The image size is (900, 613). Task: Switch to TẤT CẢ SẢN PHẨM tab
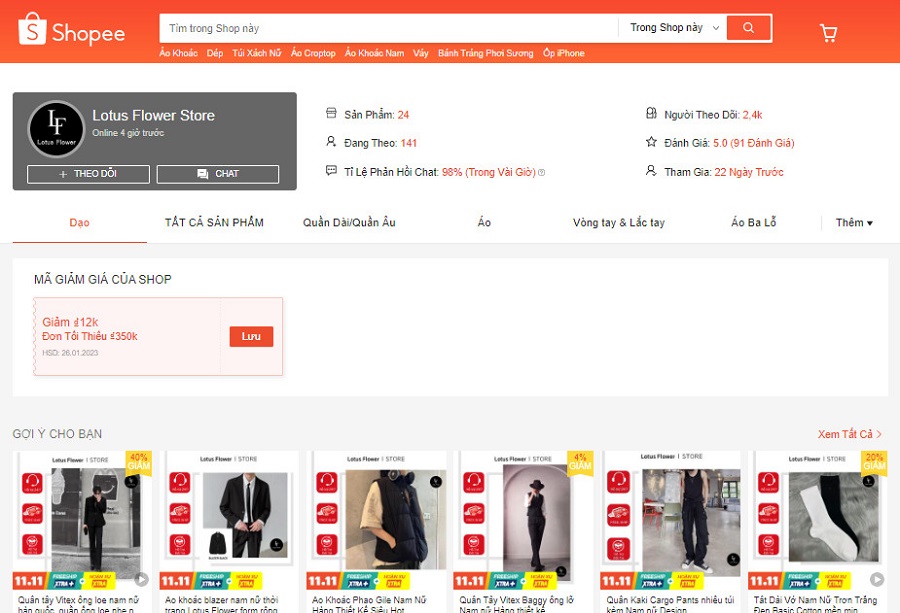pos(214,222)
